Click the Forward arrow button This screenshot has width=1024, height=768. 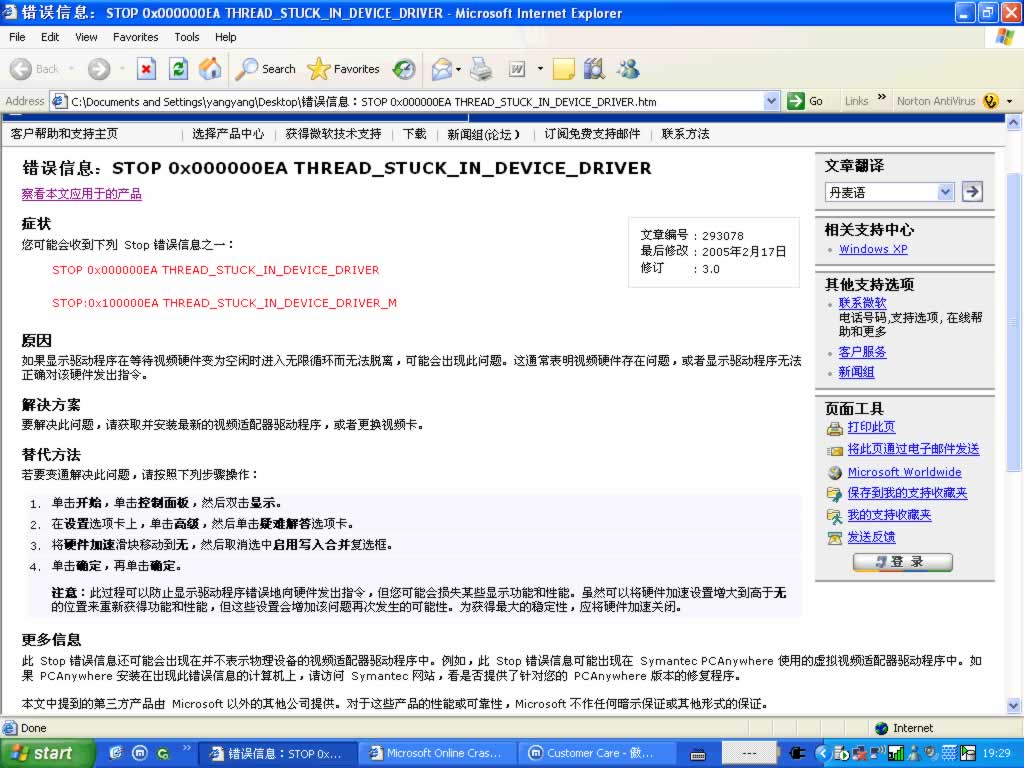point(99,69)
